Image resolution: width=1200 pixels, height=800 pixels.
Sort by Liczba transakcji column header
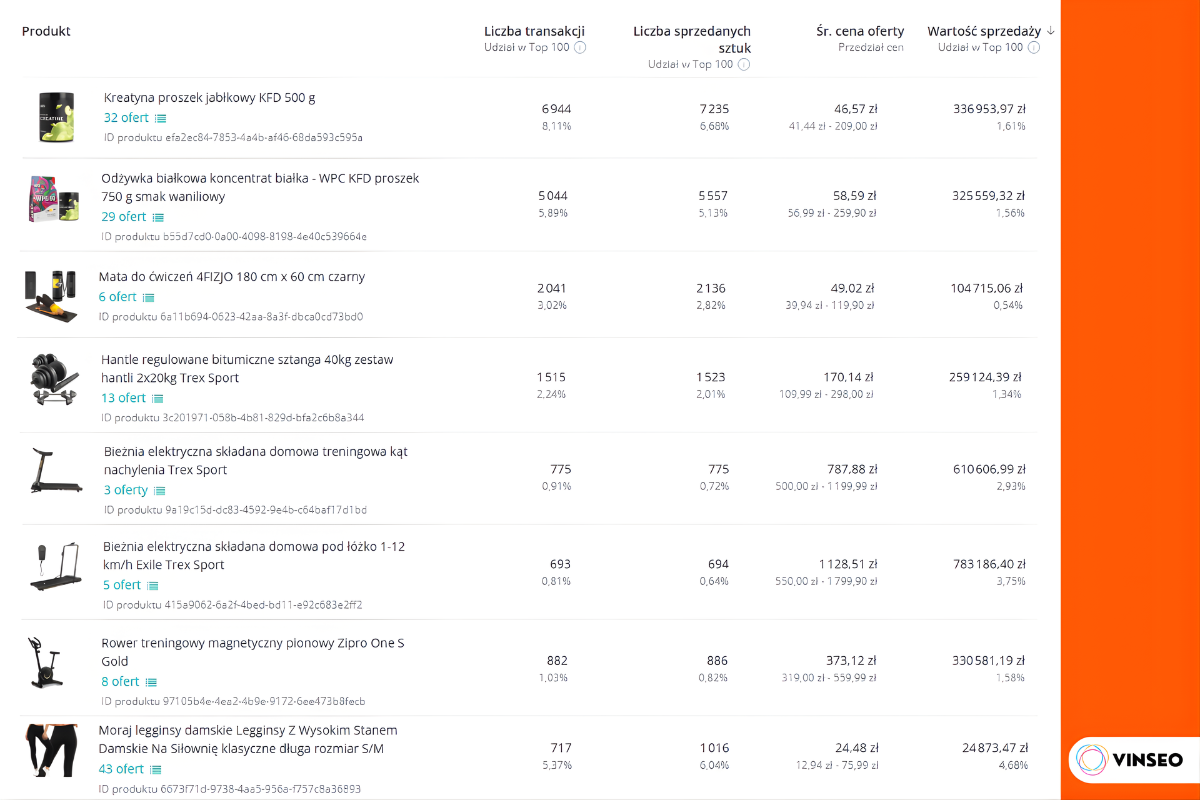coord(534,31)
